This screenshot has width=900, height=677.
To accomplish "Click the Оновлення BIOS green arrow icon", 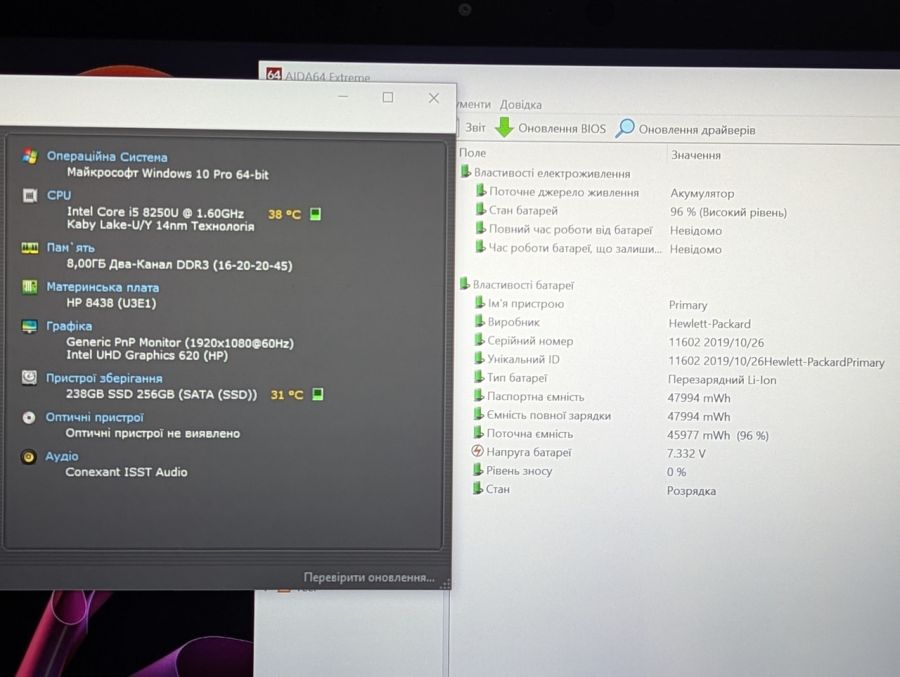I will (504, 127).
